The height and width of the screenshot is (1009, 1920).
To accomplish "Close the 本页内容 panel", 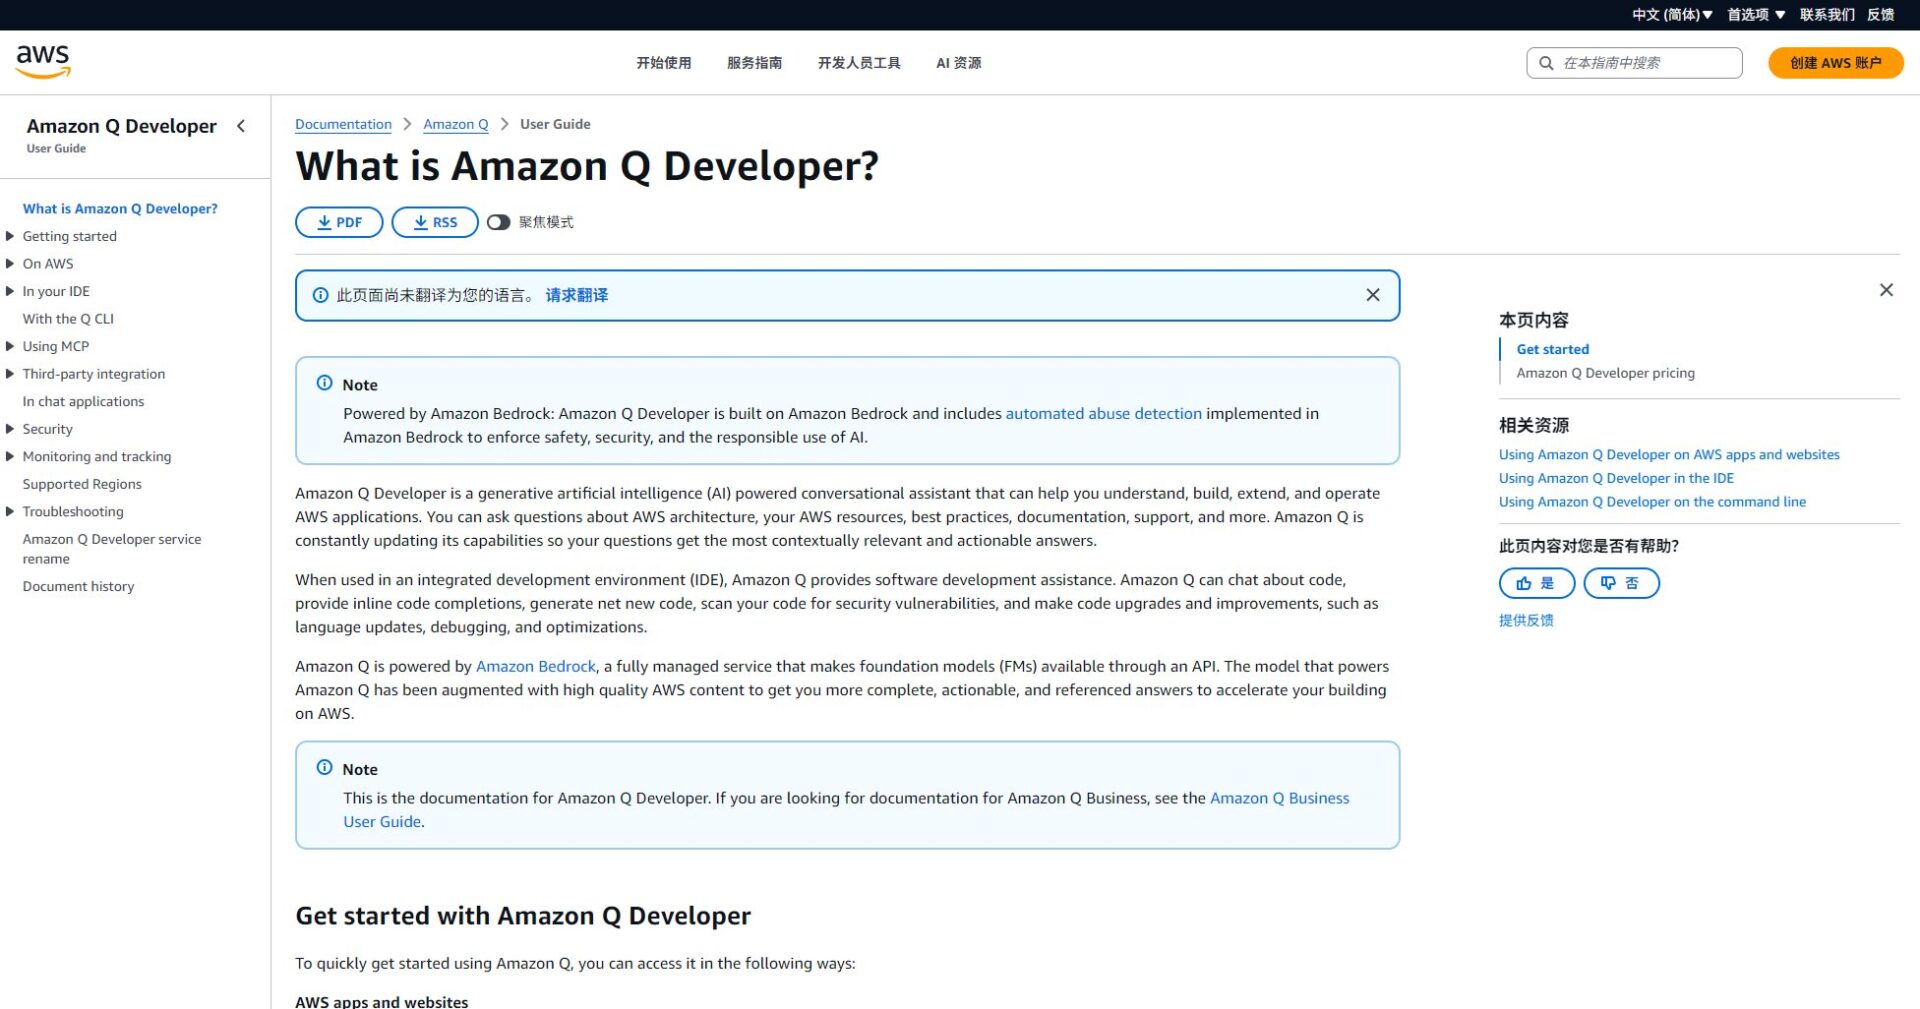I will coord(1886,290).
